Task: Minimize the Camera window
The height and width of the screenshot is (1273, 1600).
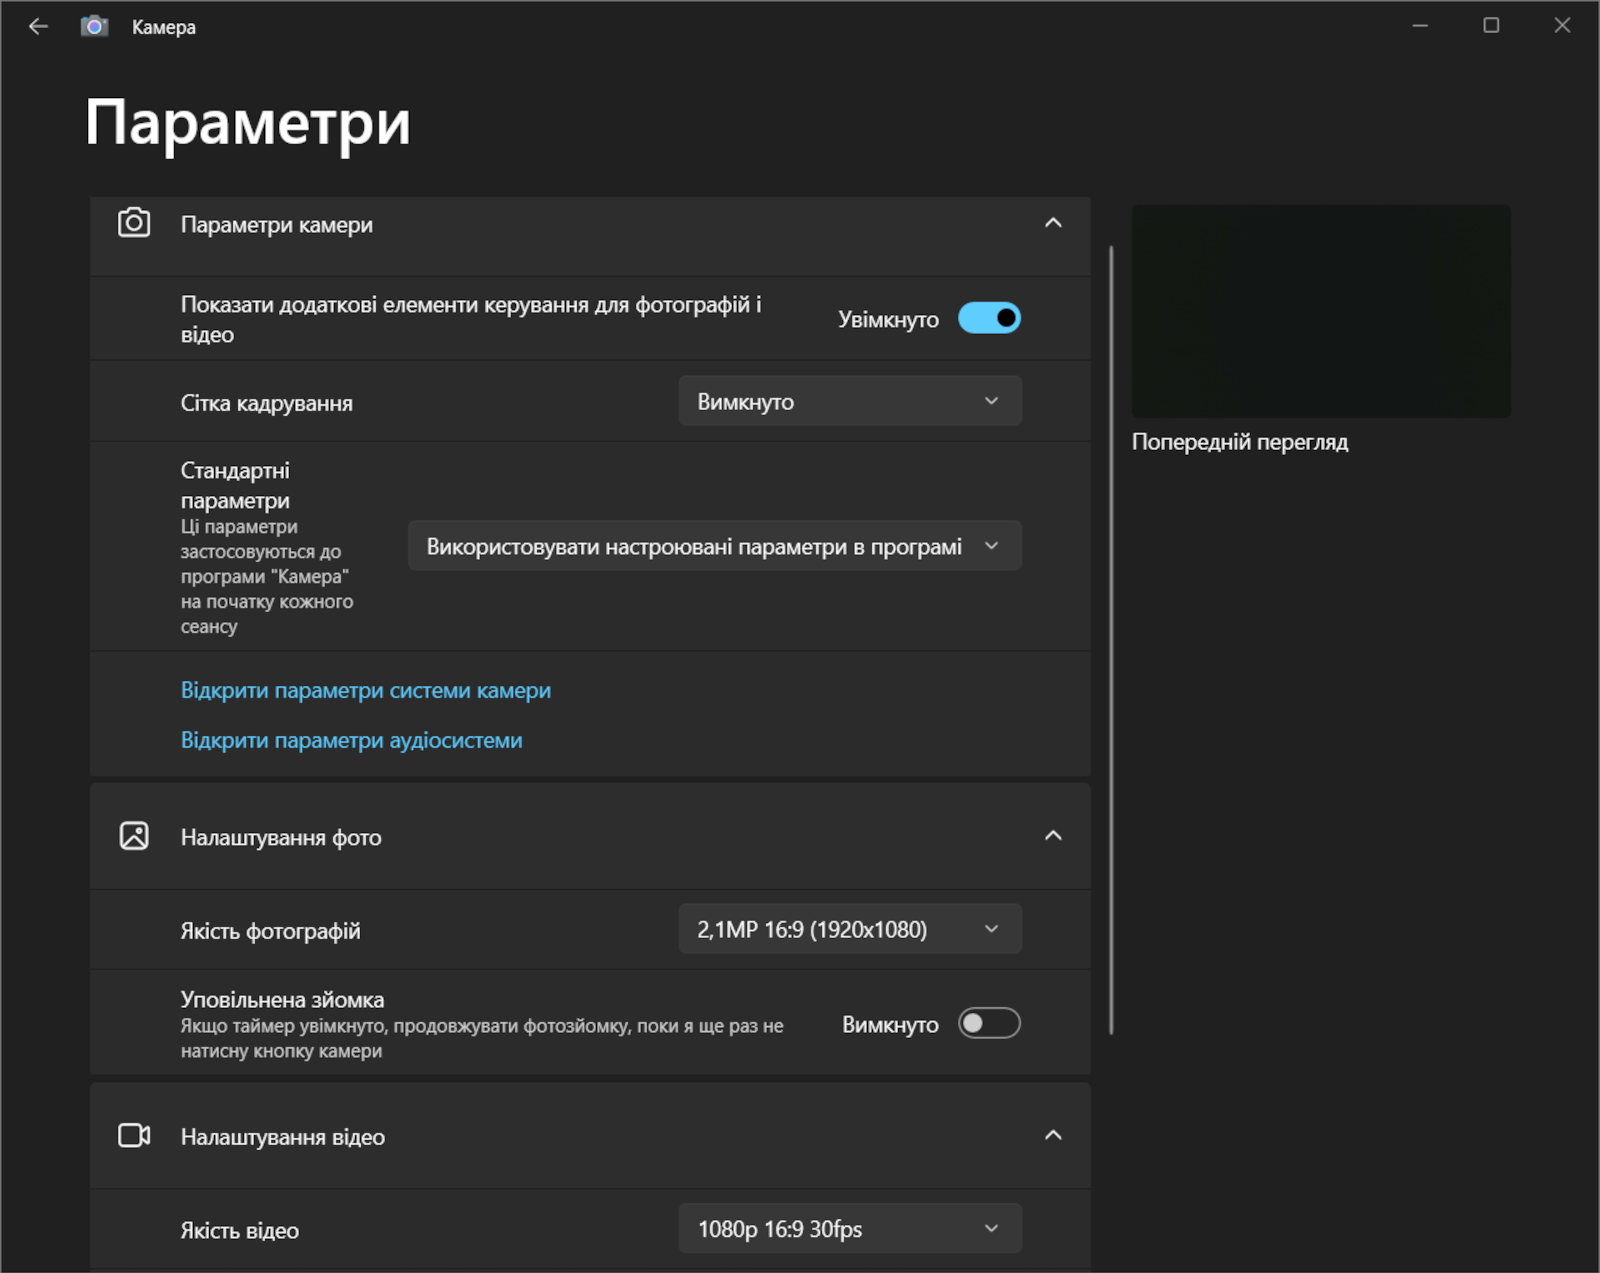Action: point(1420,26)
